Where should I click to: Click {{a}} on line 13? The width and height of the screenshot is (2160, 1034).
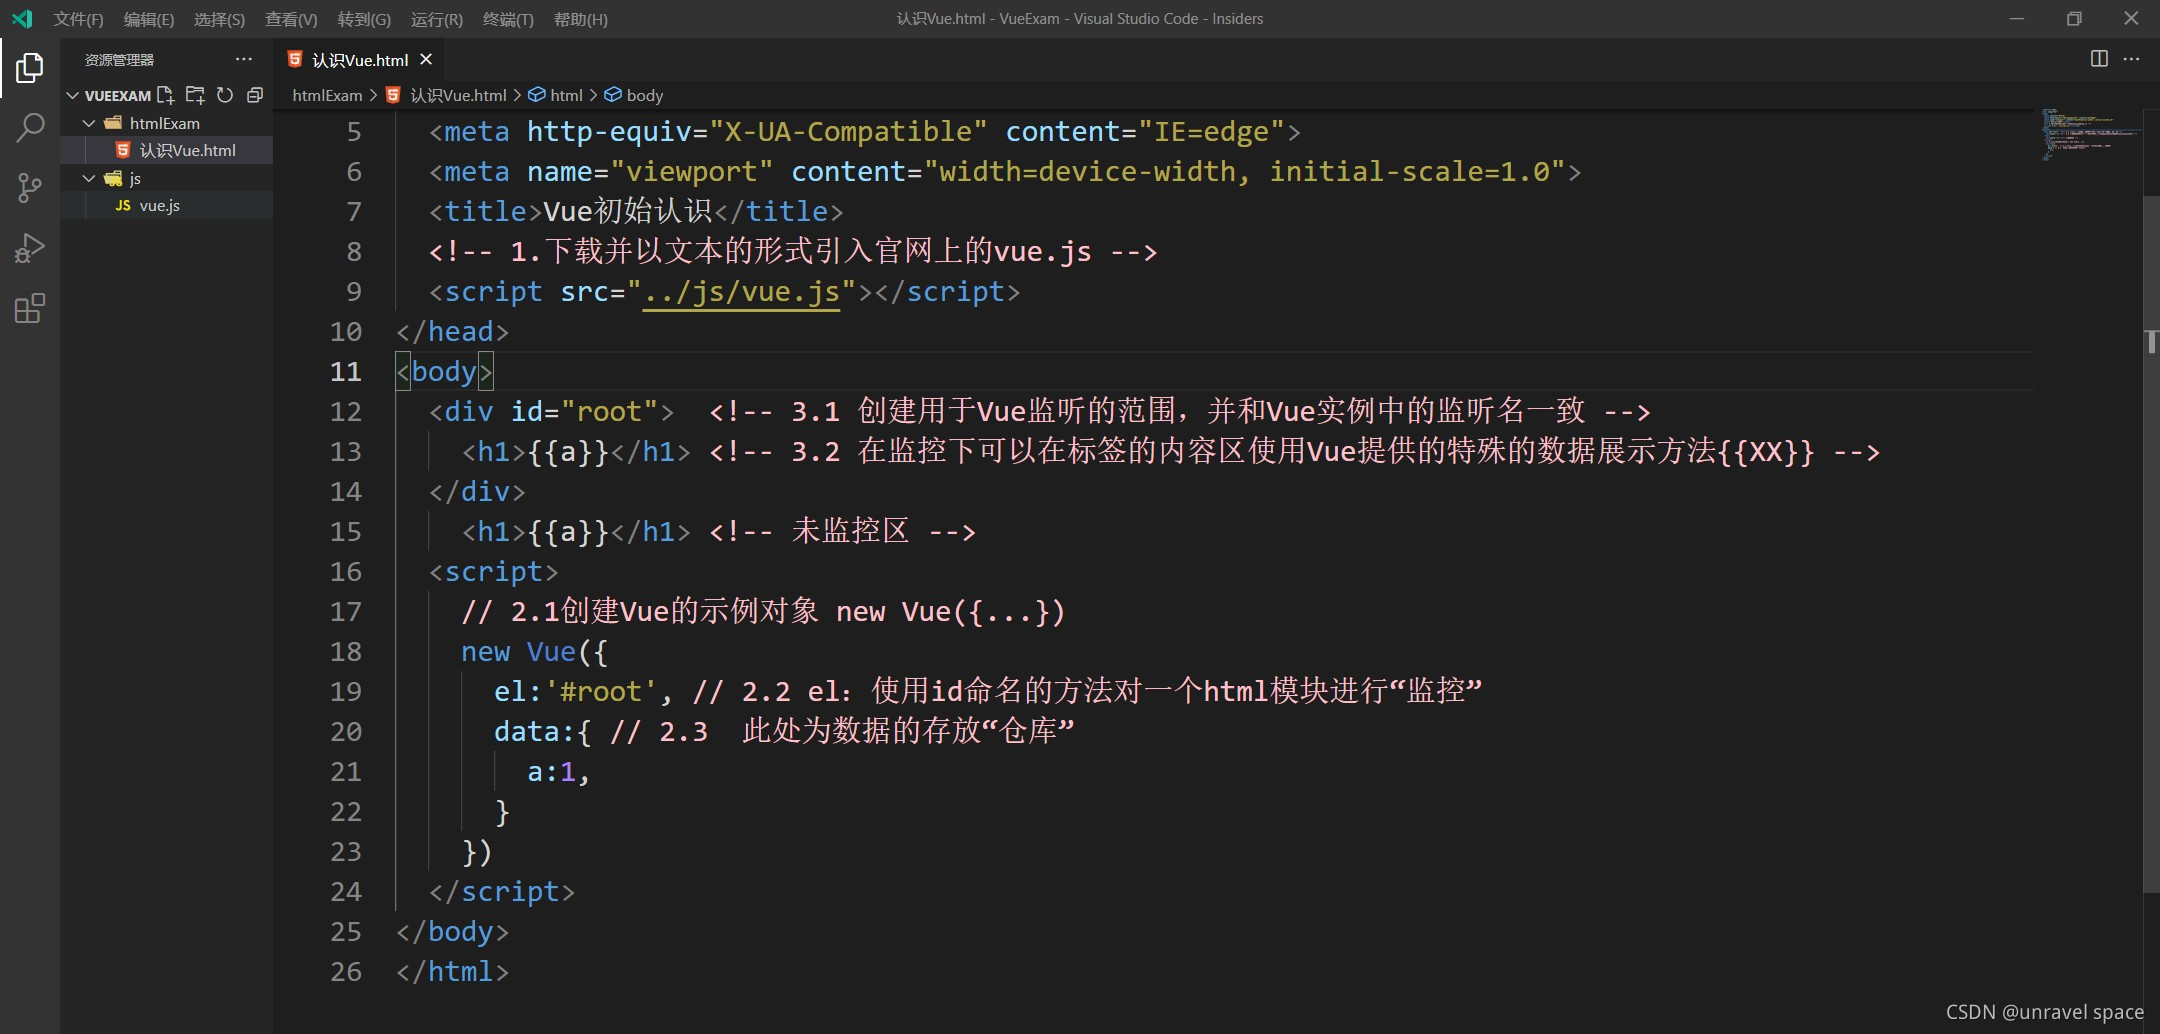coord(568,452)
